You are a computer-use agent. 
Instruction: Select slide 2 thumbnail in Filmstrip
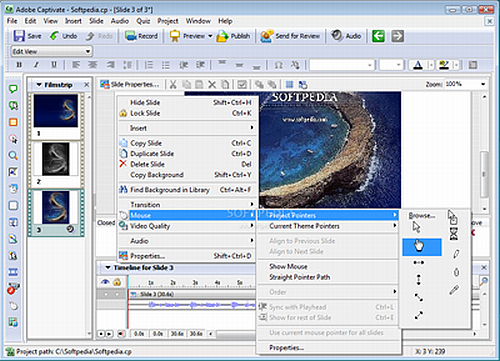point(56,159)
